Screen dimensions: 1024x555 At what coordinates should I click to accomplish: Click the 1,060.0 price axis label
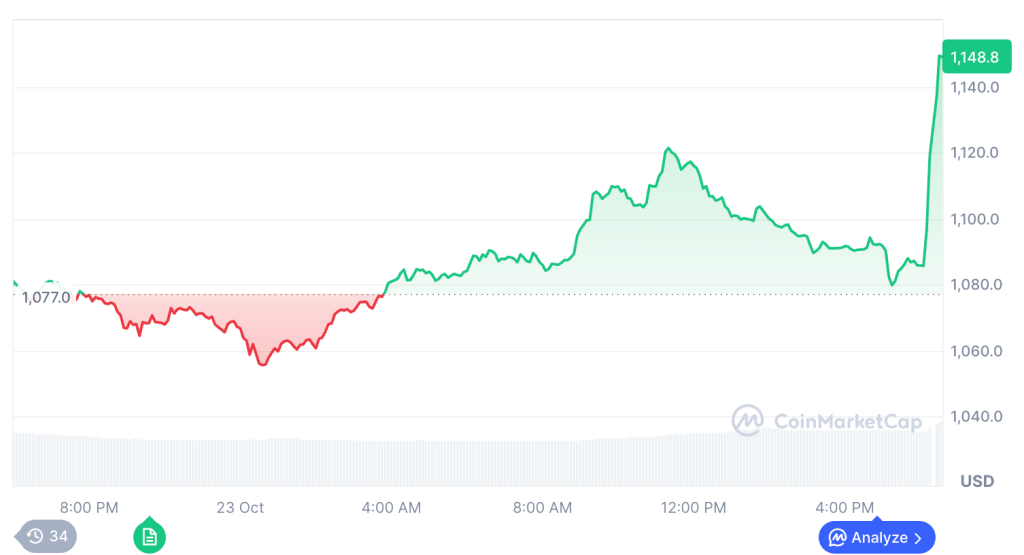(x=975, y=351)
